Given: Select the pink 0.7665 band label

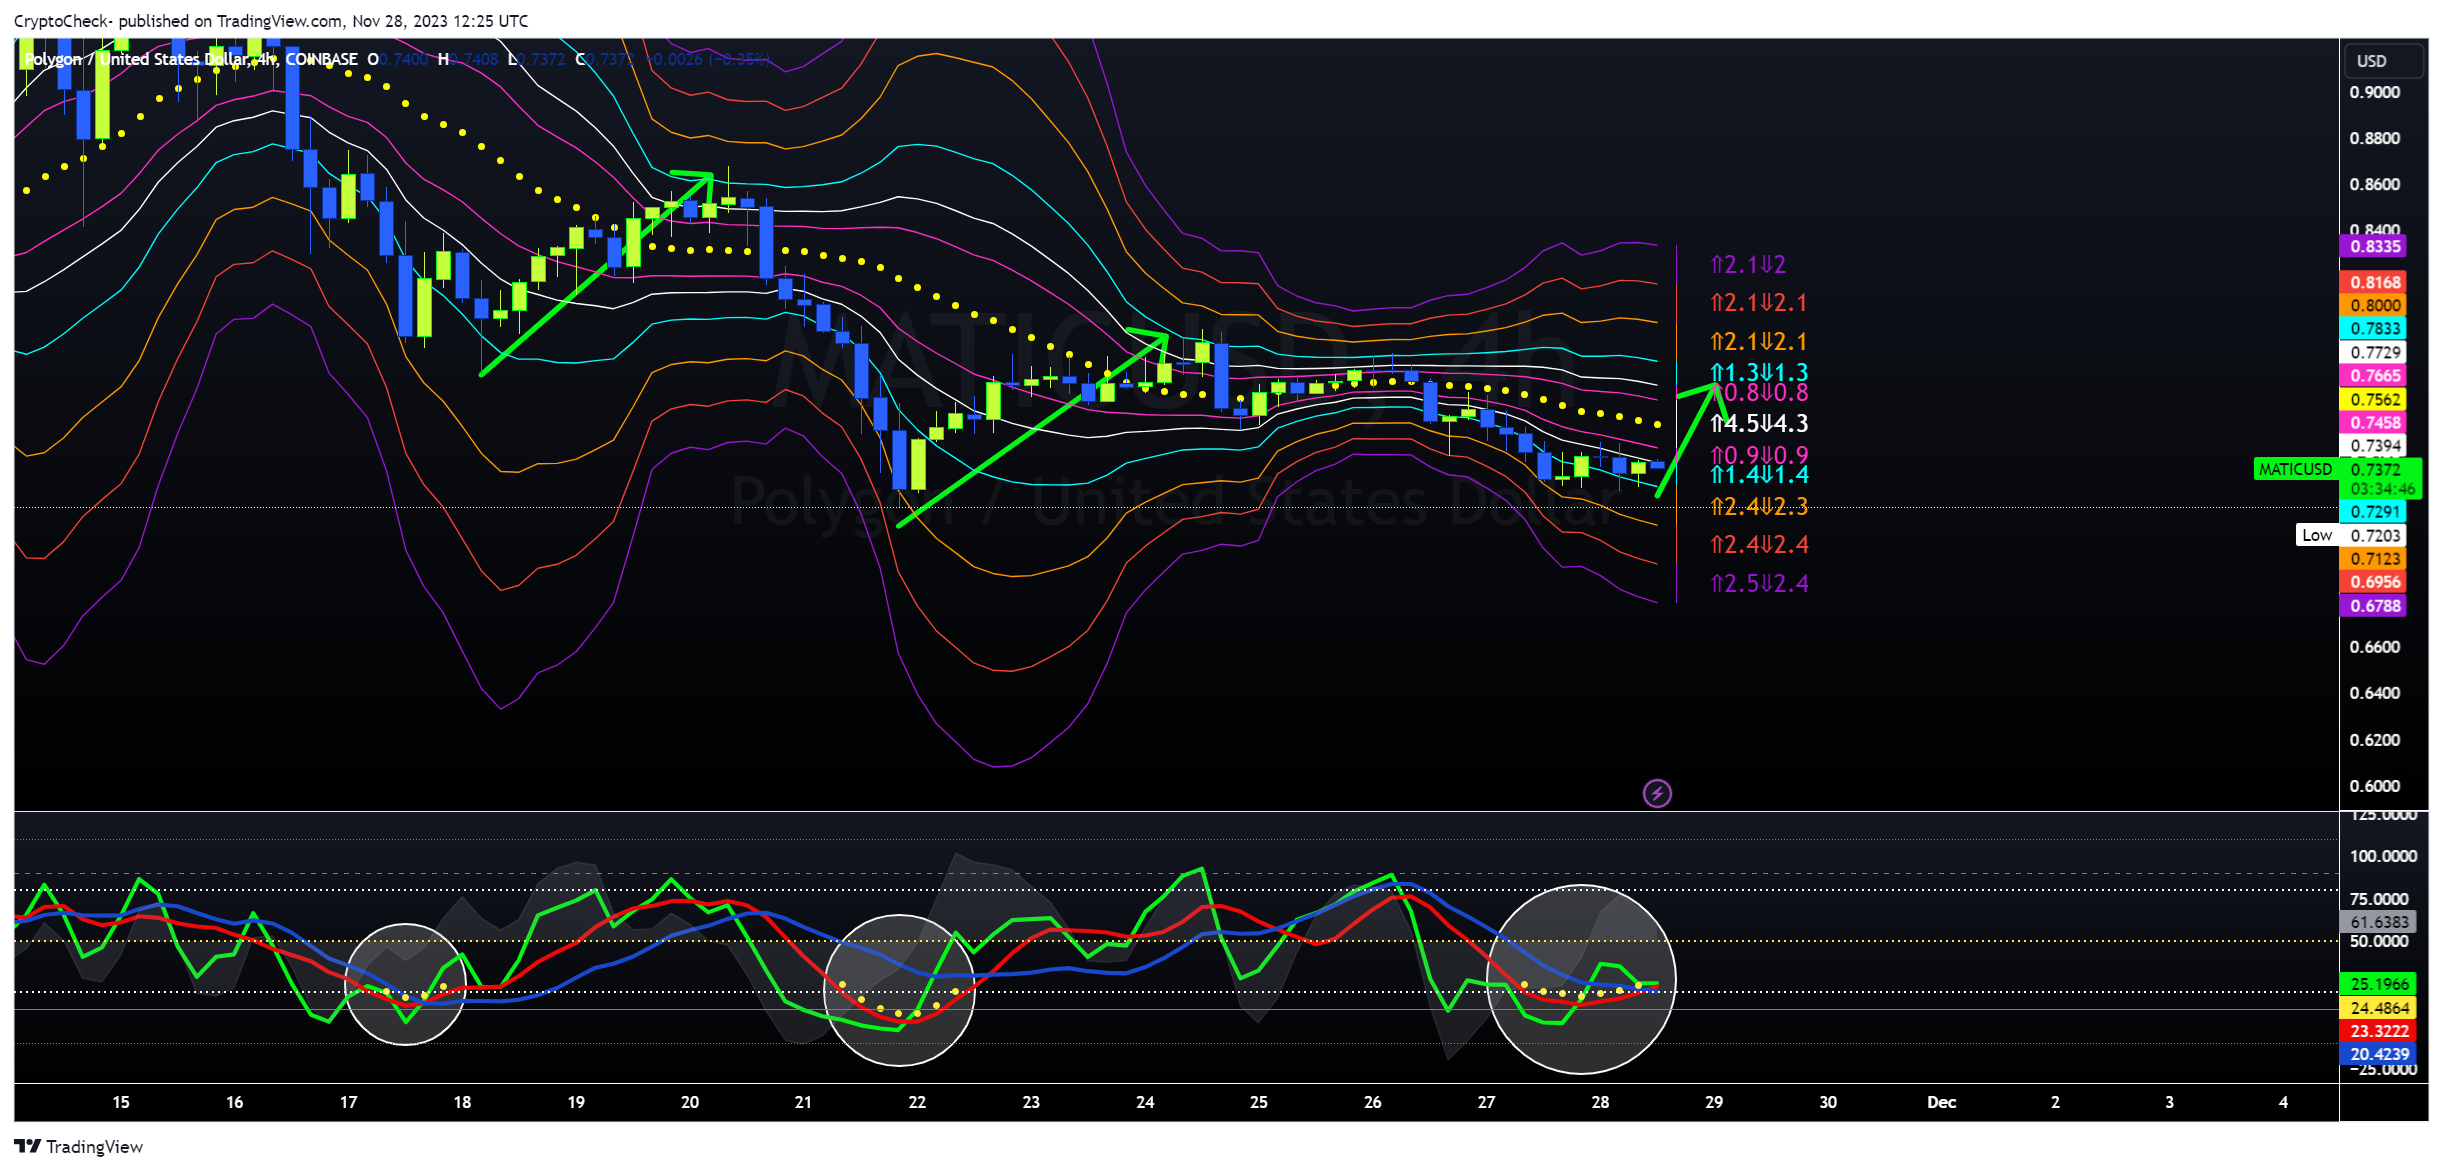Looking at the screenshot, I should 2374,375.
